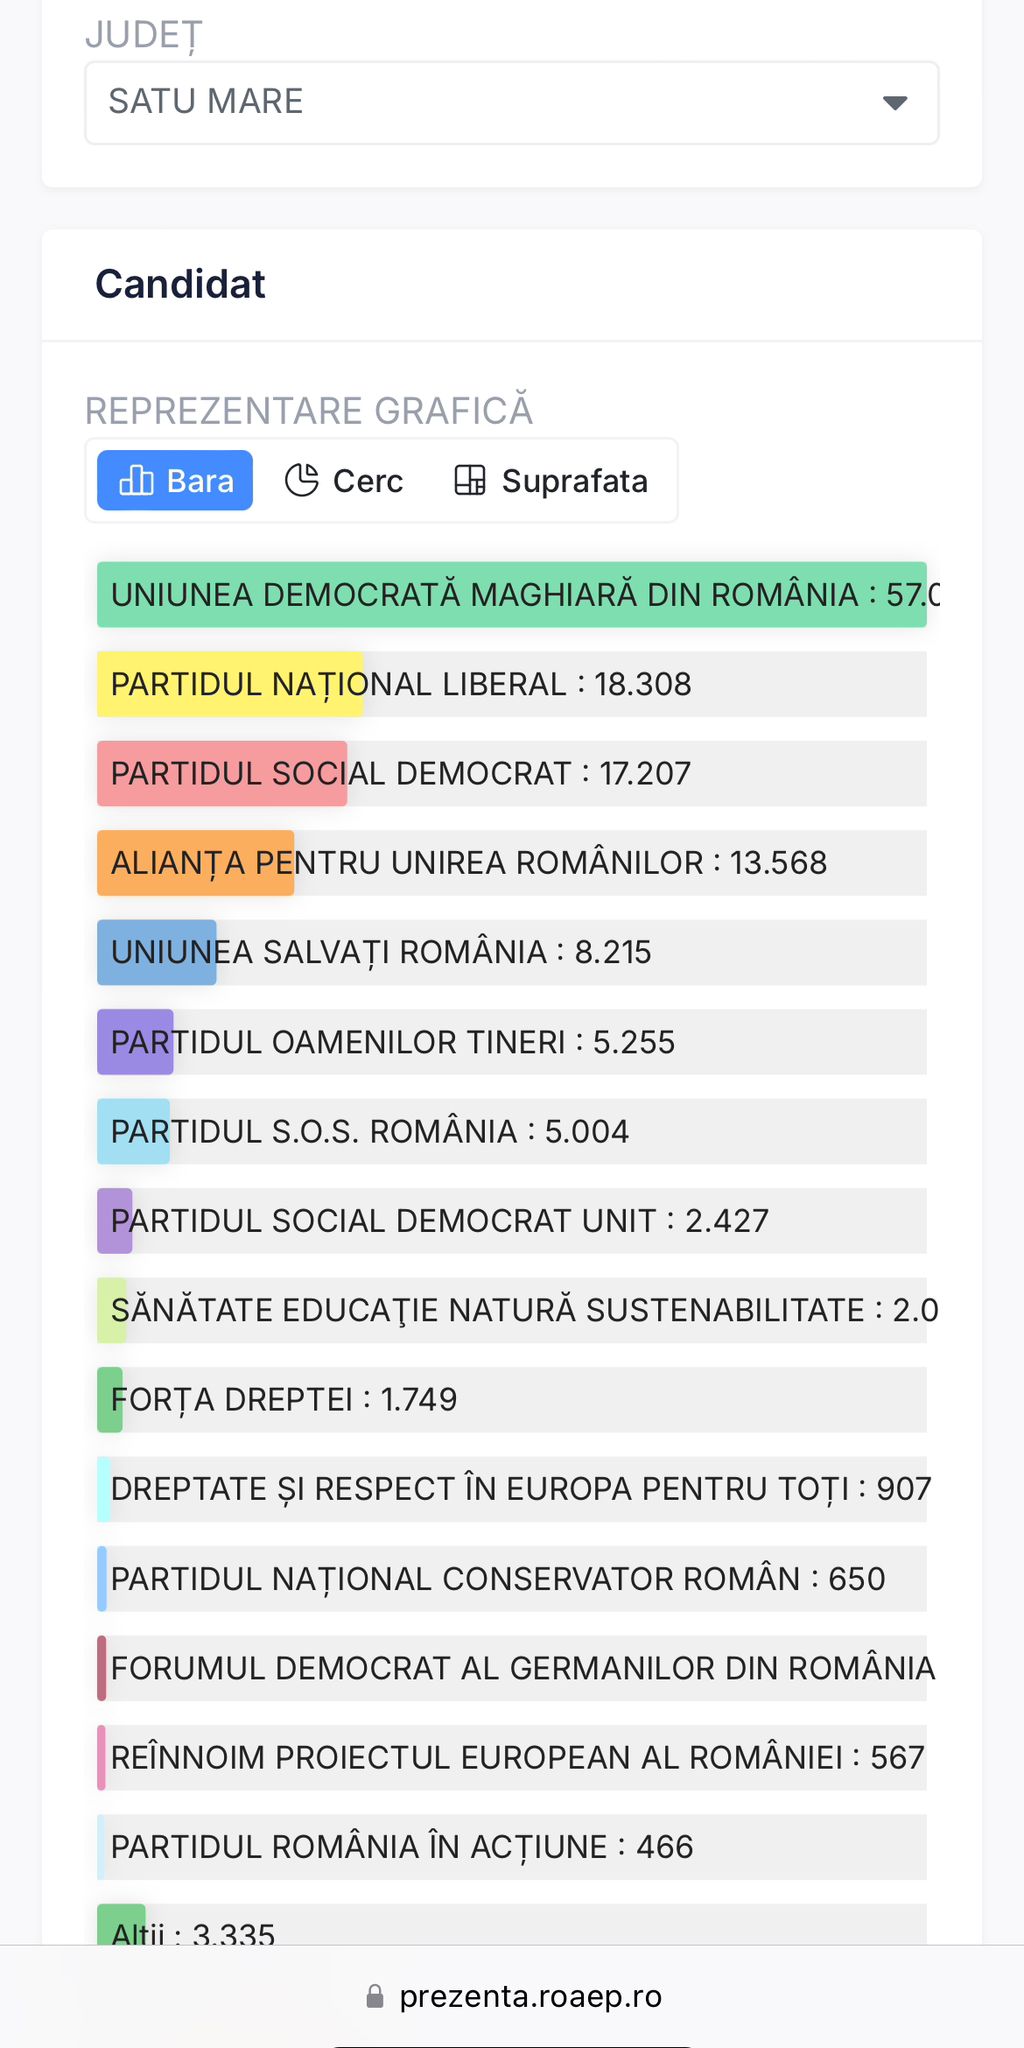This screenshot has height=2048, width=1024.
Task: Click the Partidul Oamenilor Tineri bar
Action: click(x=135, y=1042)
